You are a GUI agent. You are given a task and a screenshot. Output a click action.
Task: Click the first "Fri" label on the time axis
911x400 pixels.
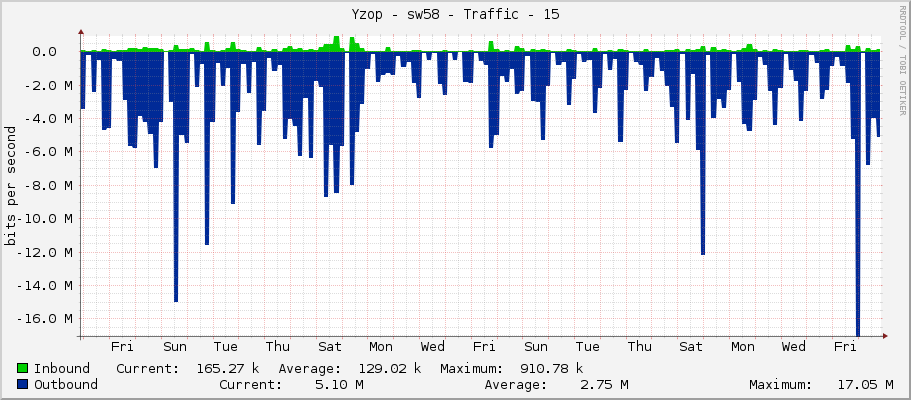(x=122, y=347)
